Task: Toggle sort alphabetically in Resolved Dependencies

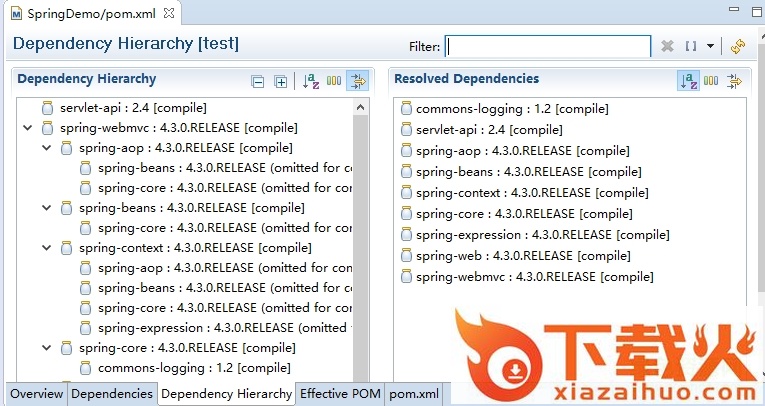Action: tap(688, 82)
